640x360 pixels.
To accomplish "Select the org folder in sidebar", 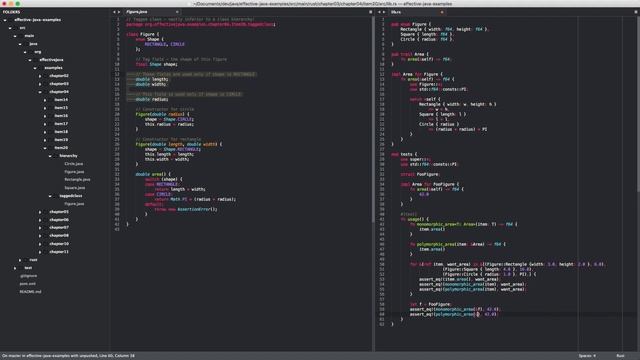I will coord(38,52).
